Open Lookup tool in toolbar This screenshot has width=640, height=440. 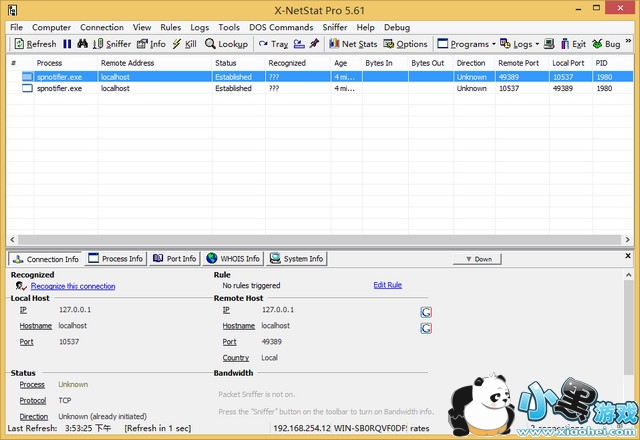226,44
